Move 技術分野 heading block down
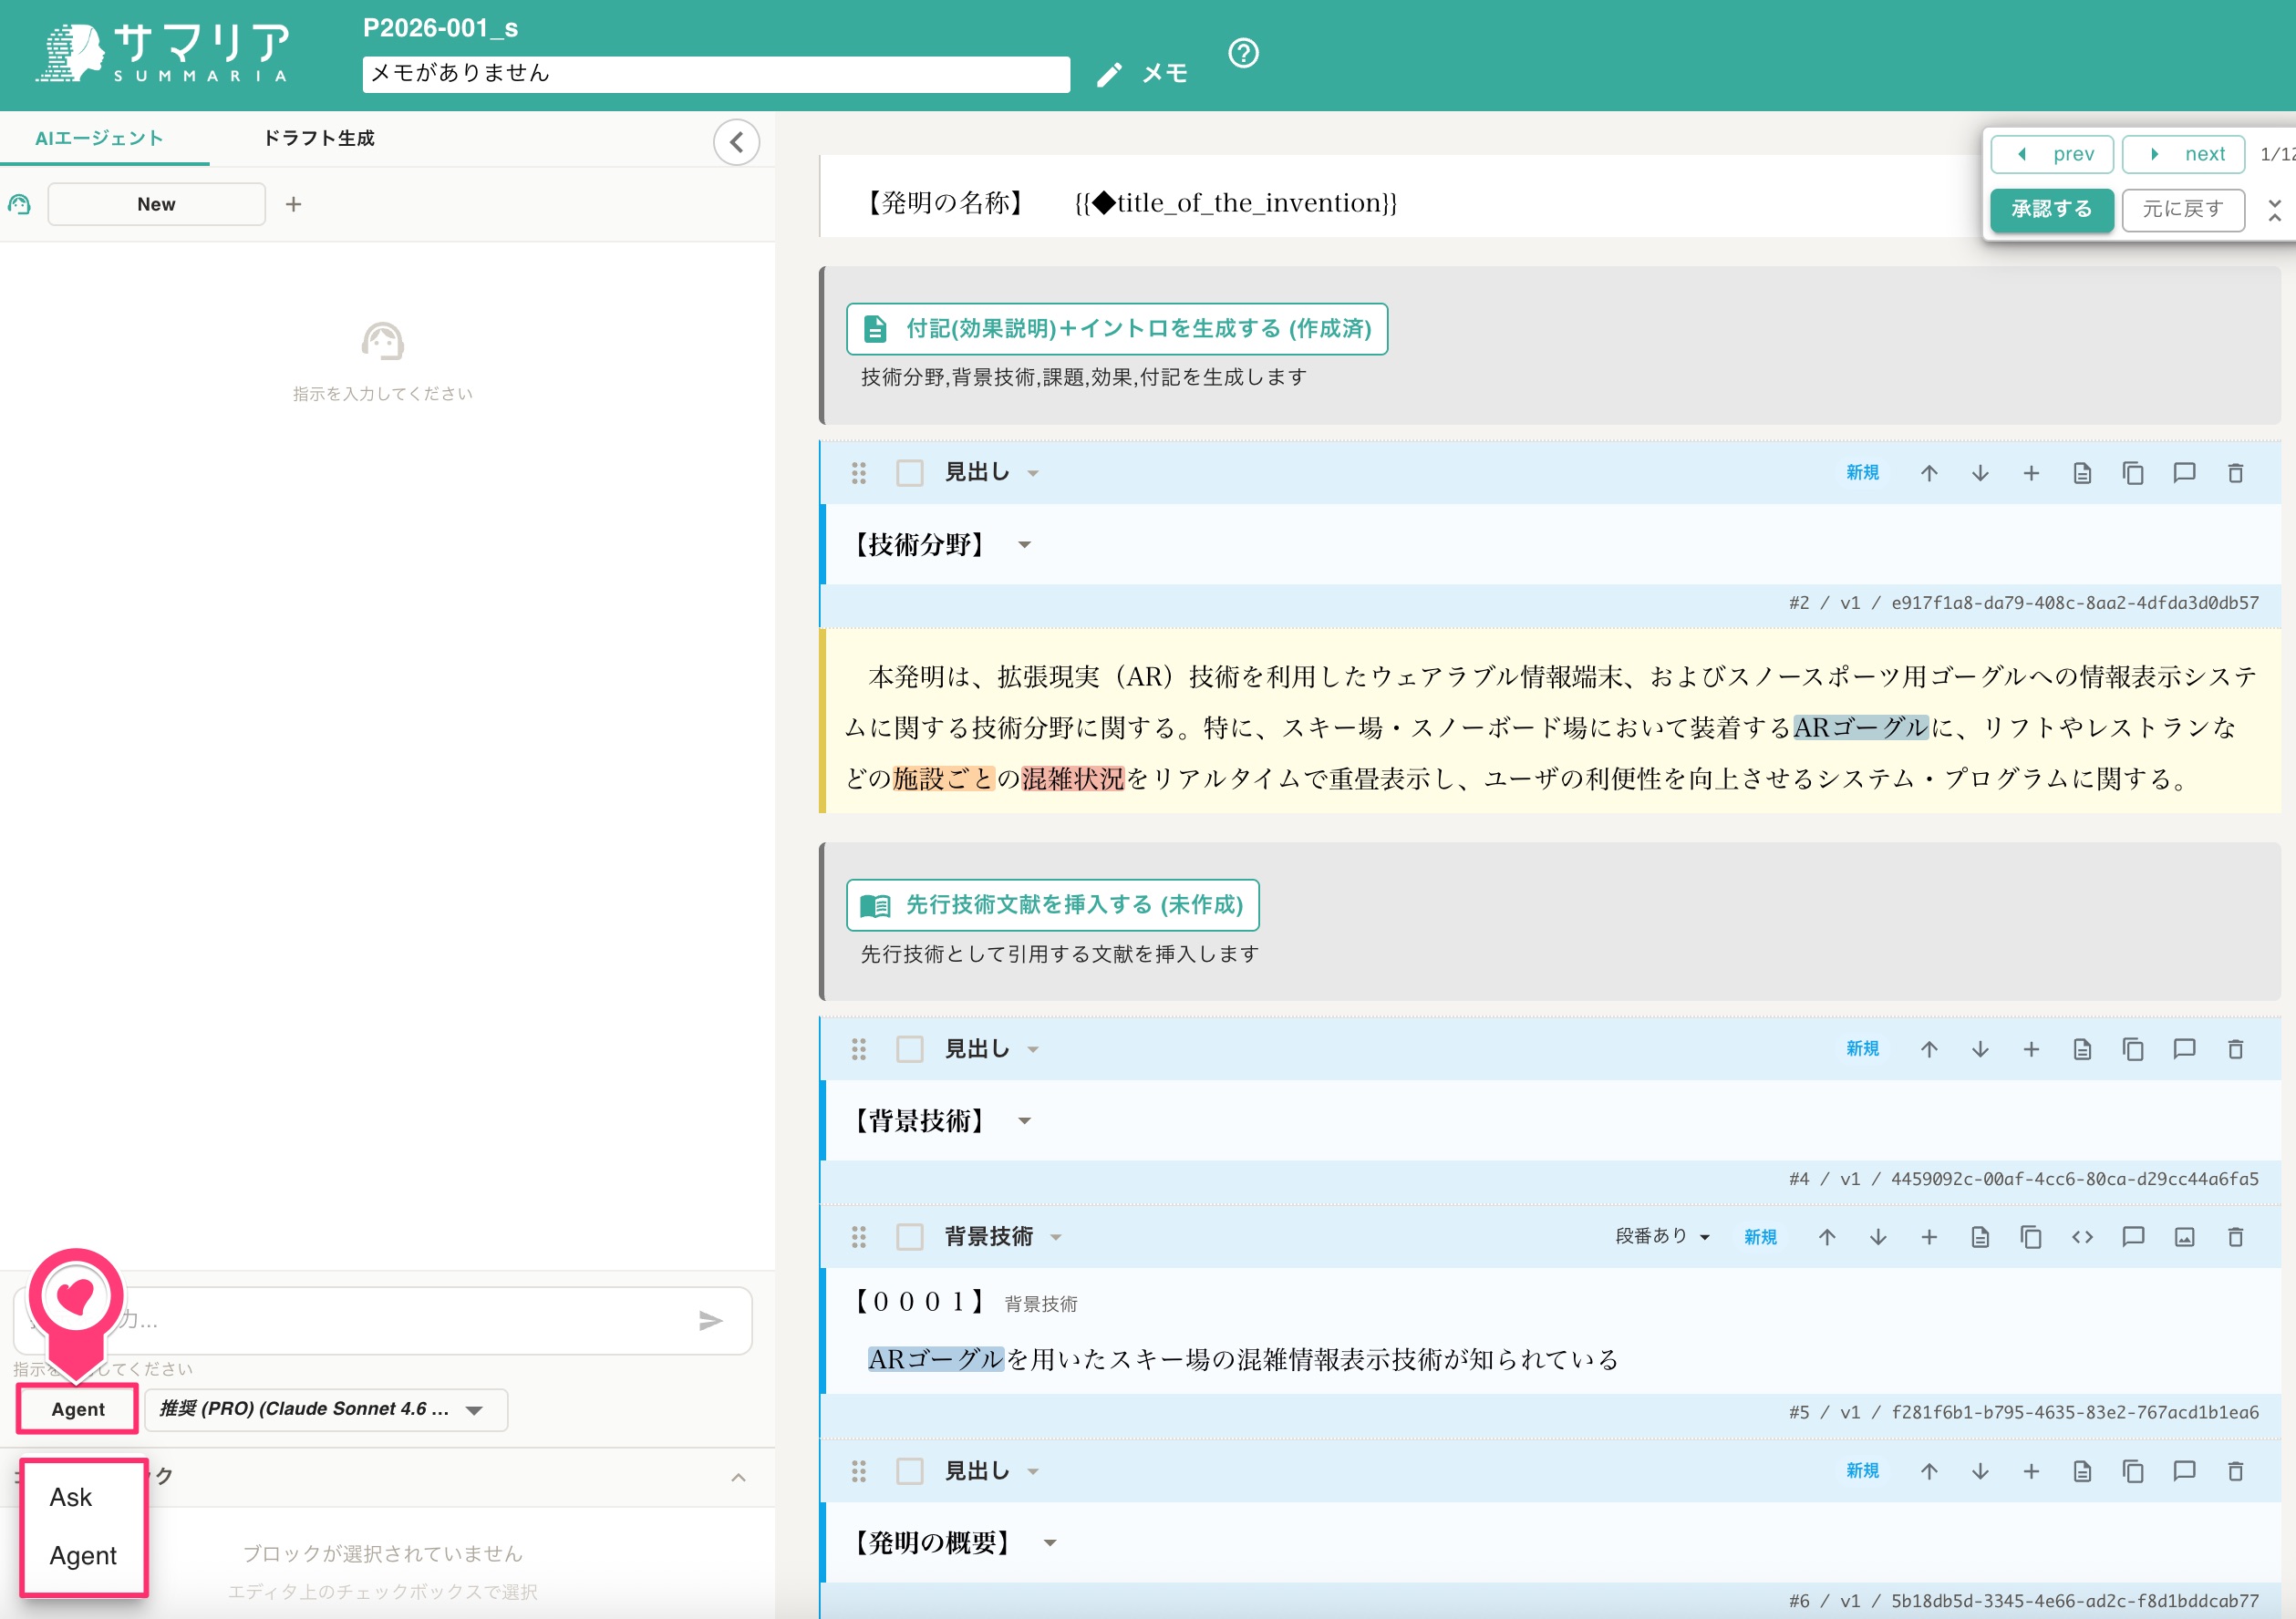2296x1619 pixels. [1980, 473]
